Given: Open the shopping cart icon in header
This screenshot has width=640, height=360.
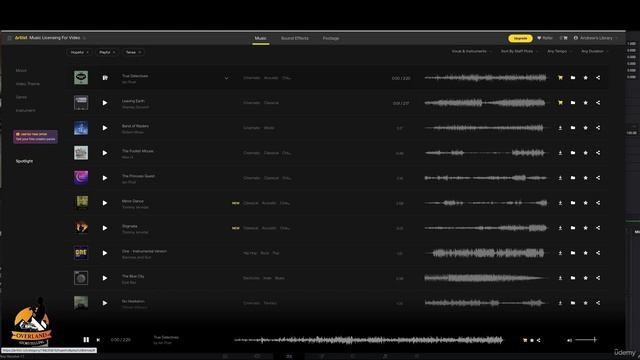Looking at the screenshot, I should [x=565, y=38].
